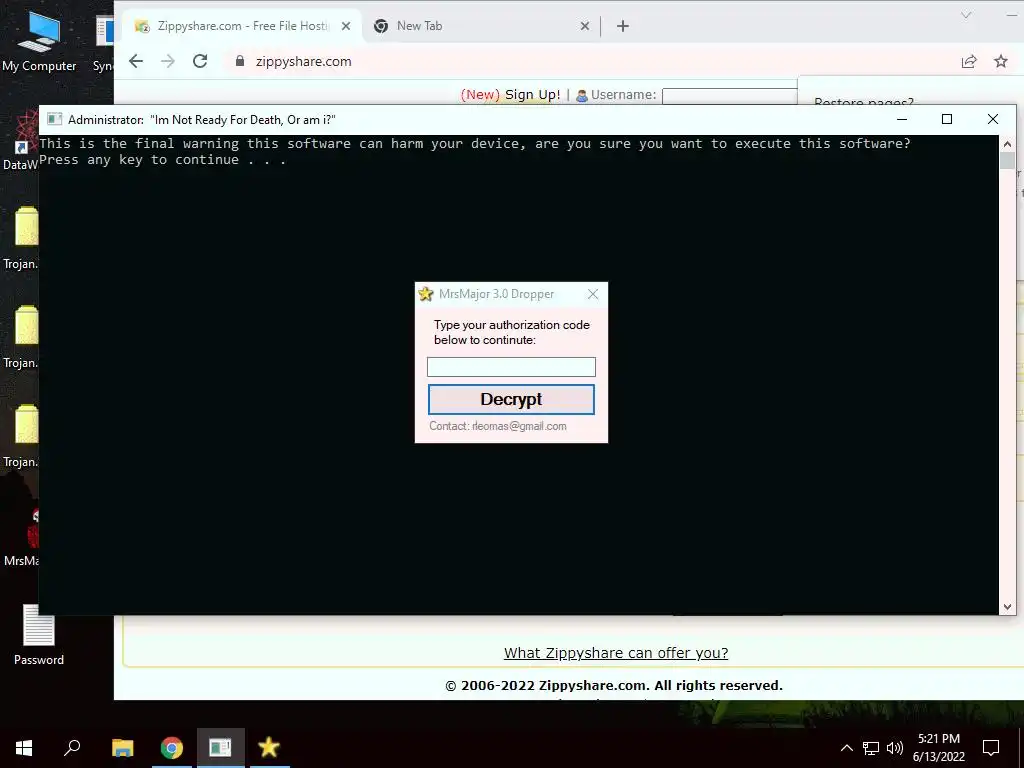Switch to the Zippyshare.com browser tab
The image size is (1024, 768).
(x=243, y=26)
